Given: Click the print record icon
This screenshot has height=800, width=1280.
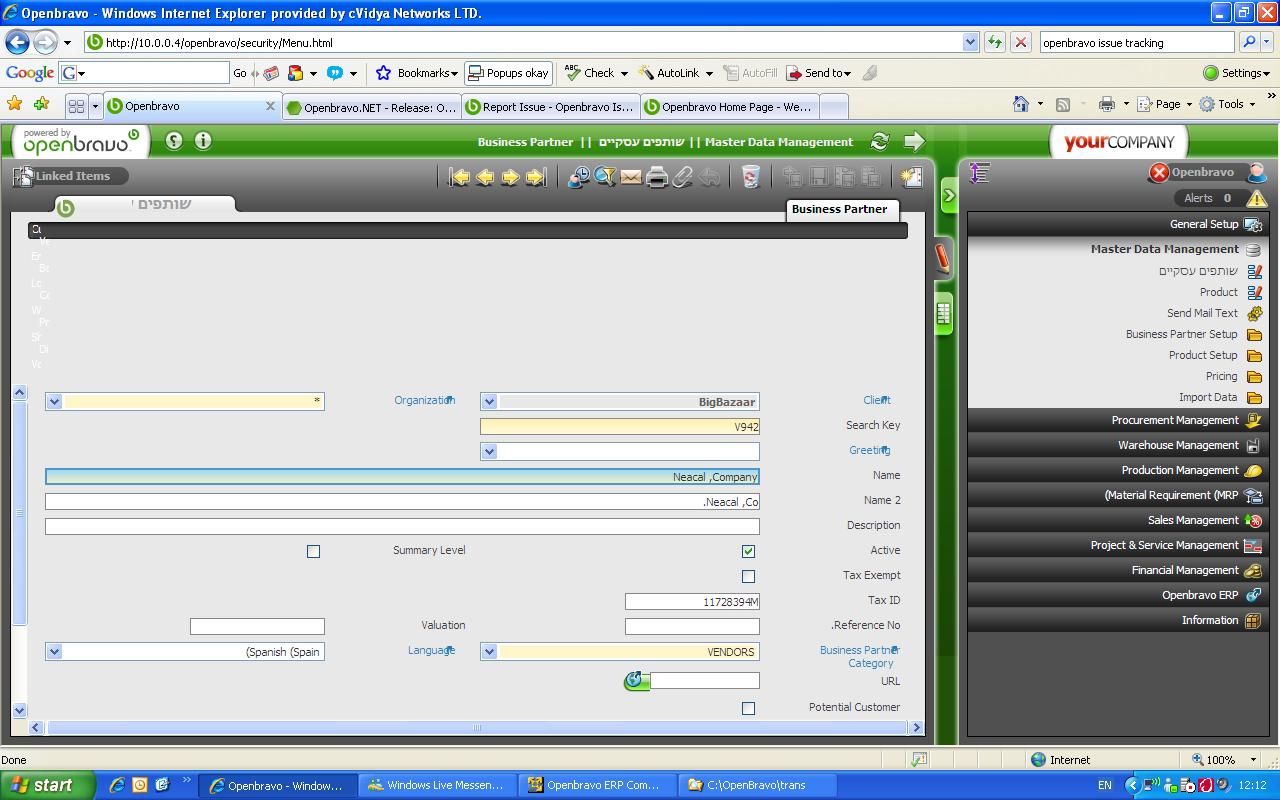Looking at the screenshot, I should [657, 177].
